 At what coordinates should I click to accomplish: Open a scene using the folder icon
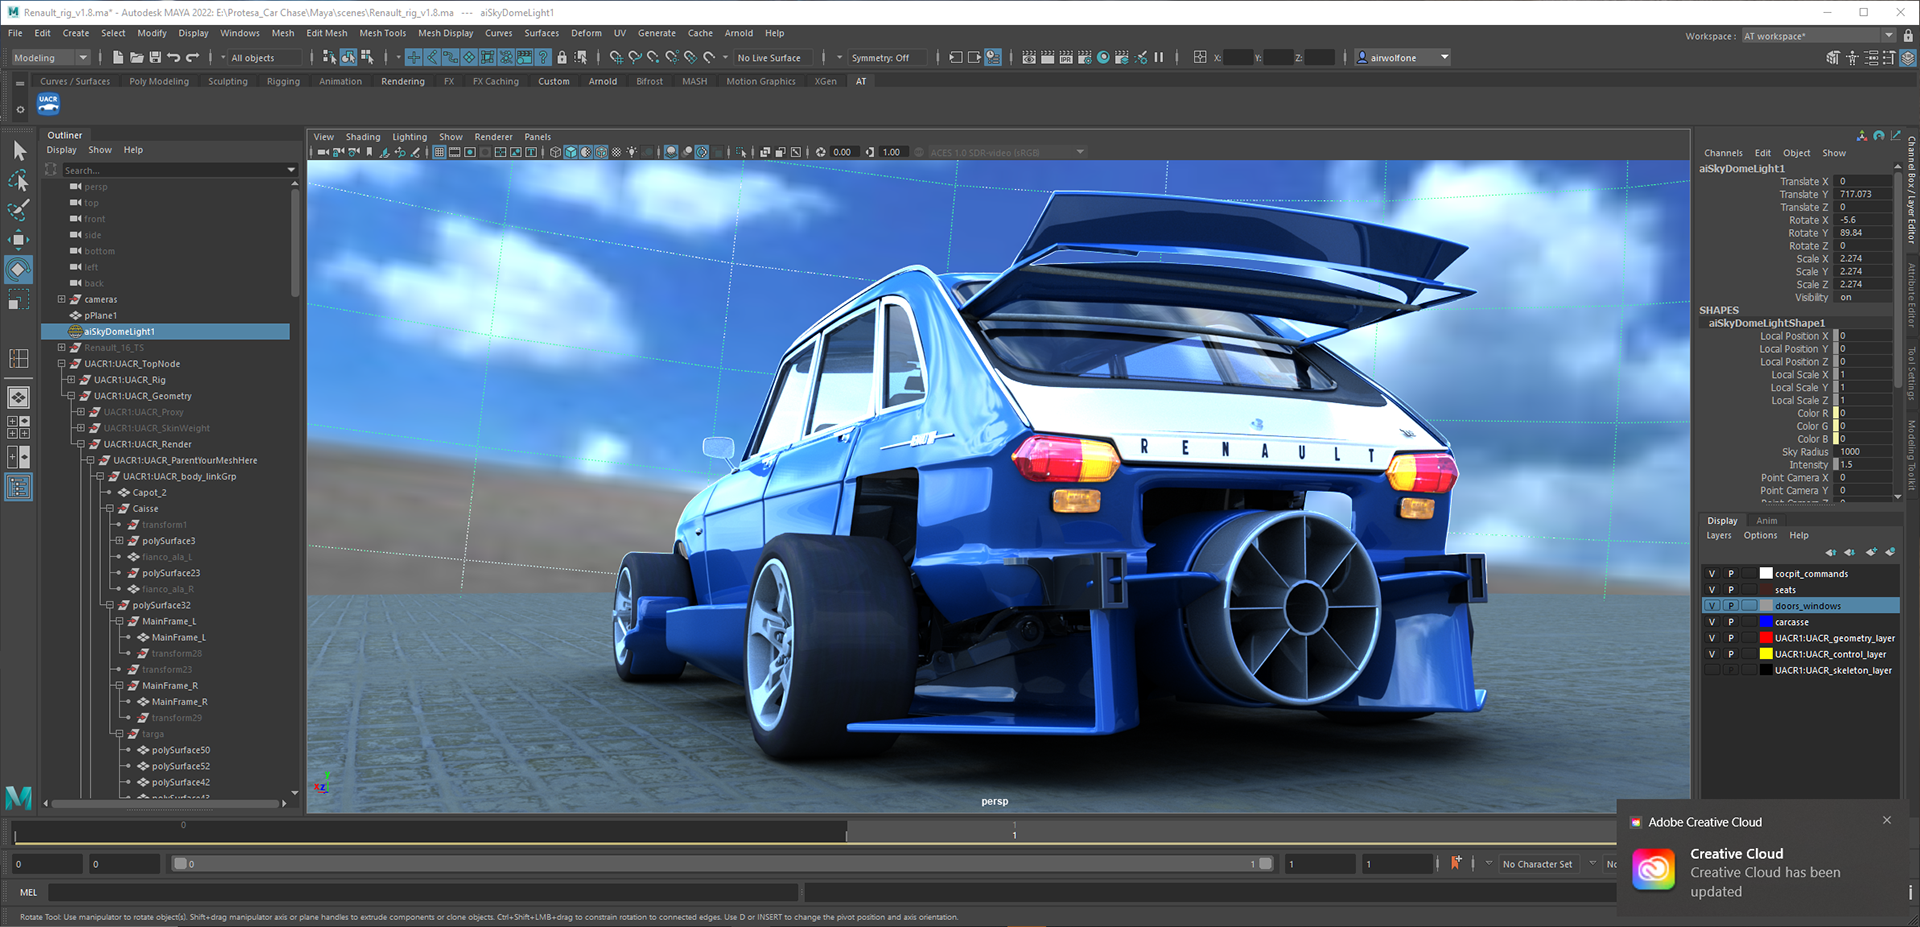[x=137, y=58]
